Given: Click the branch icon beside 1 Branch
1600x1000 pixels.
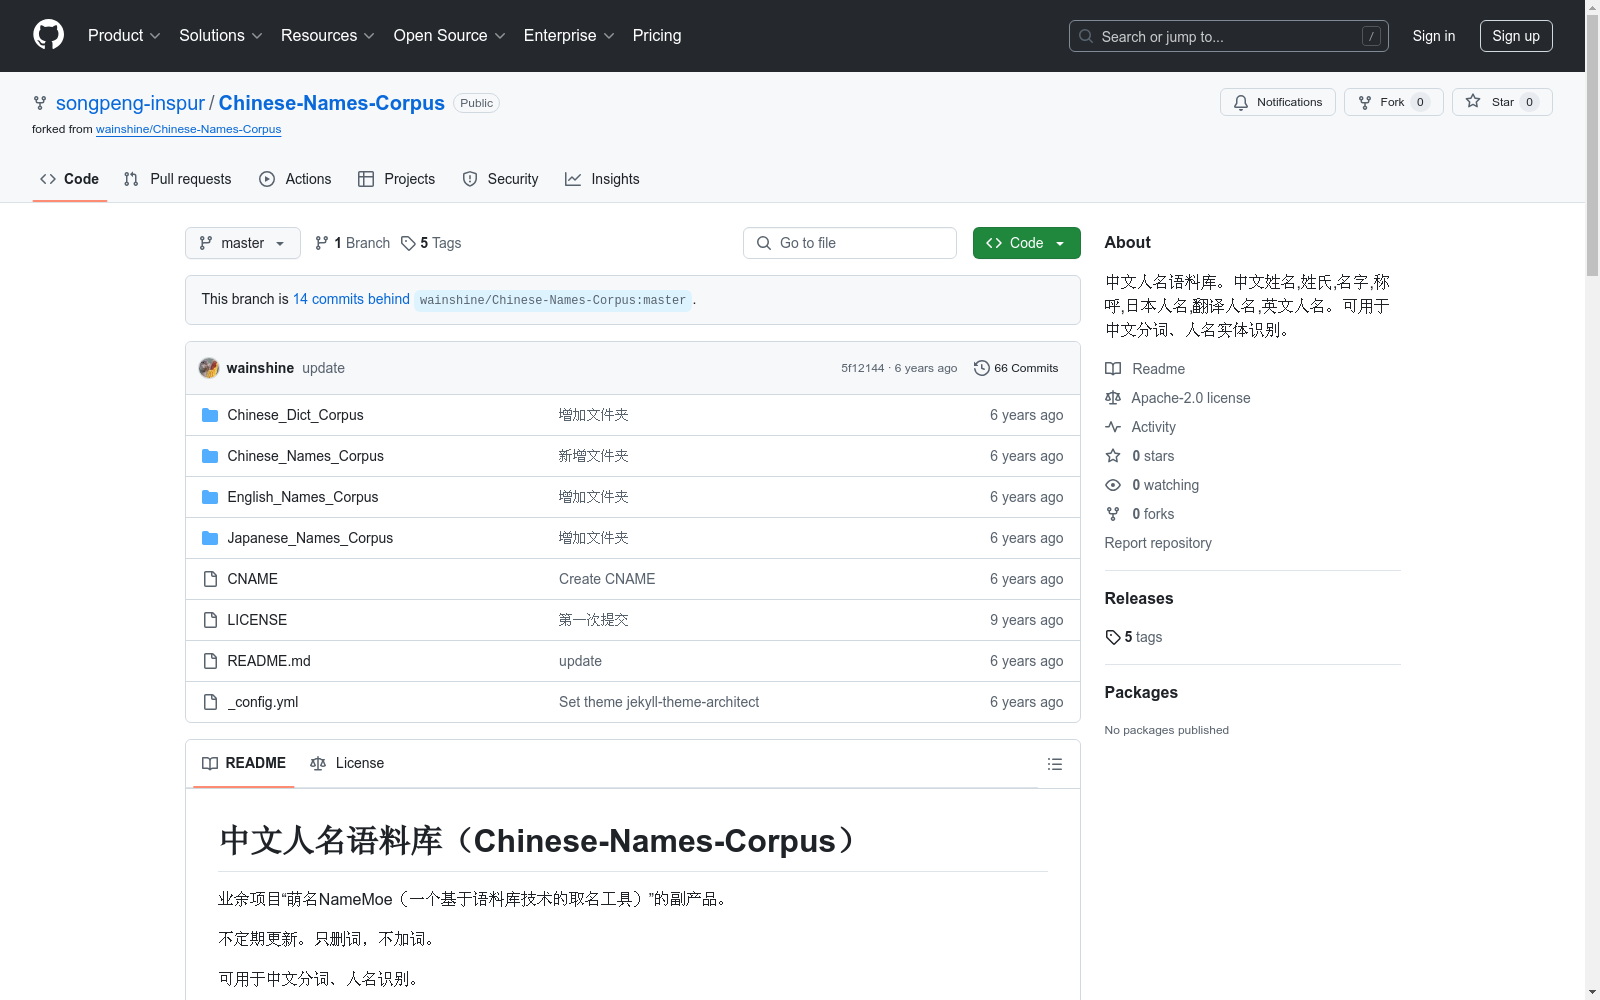Looking at the screenshot, I should coord(322,243).
